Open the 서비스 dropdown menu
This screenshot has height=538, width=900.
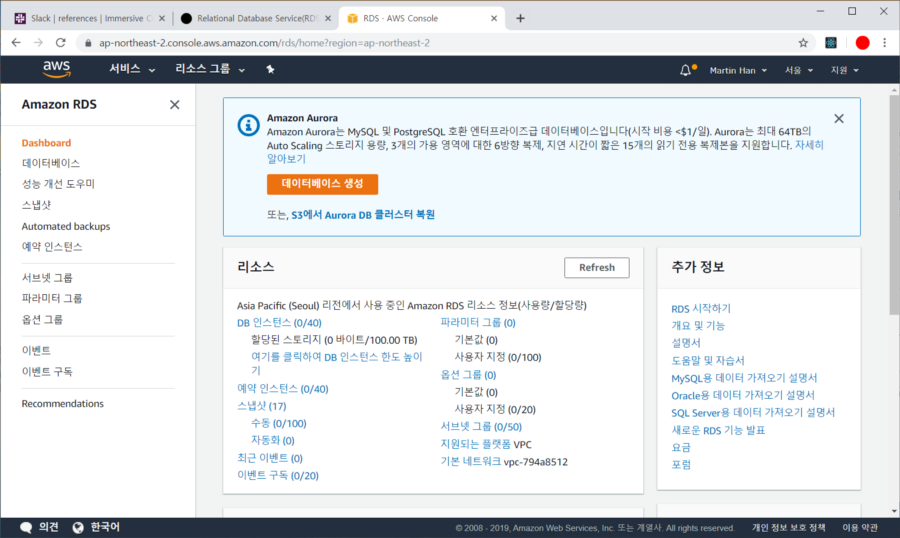click(x=132, y=69)
